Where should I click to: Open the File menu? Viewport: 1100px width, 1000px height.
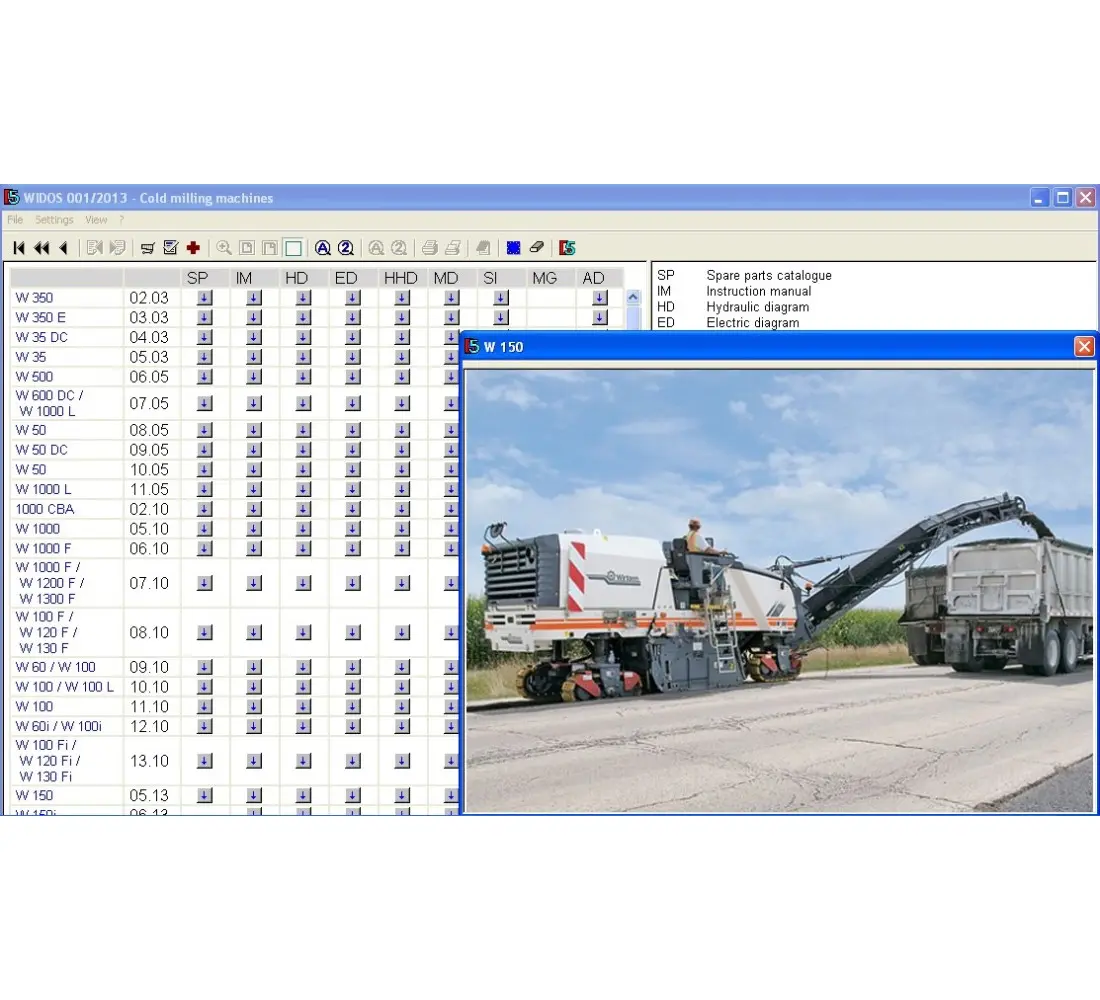pos(15,220)
